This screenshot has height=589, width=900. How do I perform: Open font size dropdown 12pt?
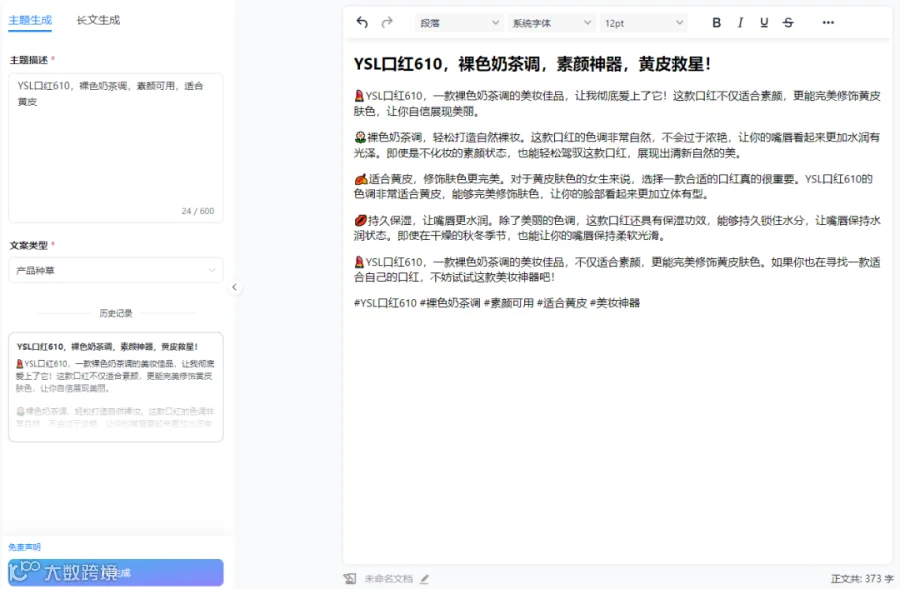[643, 23]
